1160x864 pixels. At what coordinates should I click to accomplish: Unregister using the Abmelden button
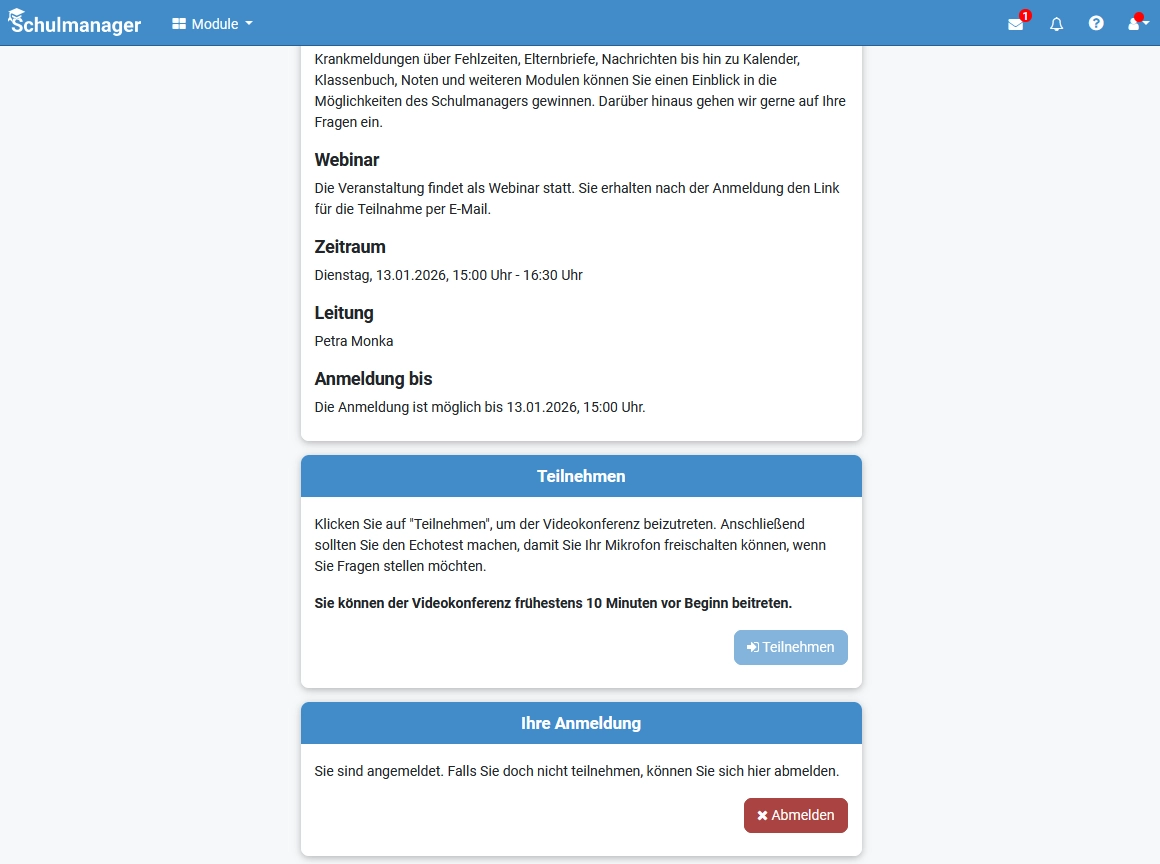[x=795, y=815]
